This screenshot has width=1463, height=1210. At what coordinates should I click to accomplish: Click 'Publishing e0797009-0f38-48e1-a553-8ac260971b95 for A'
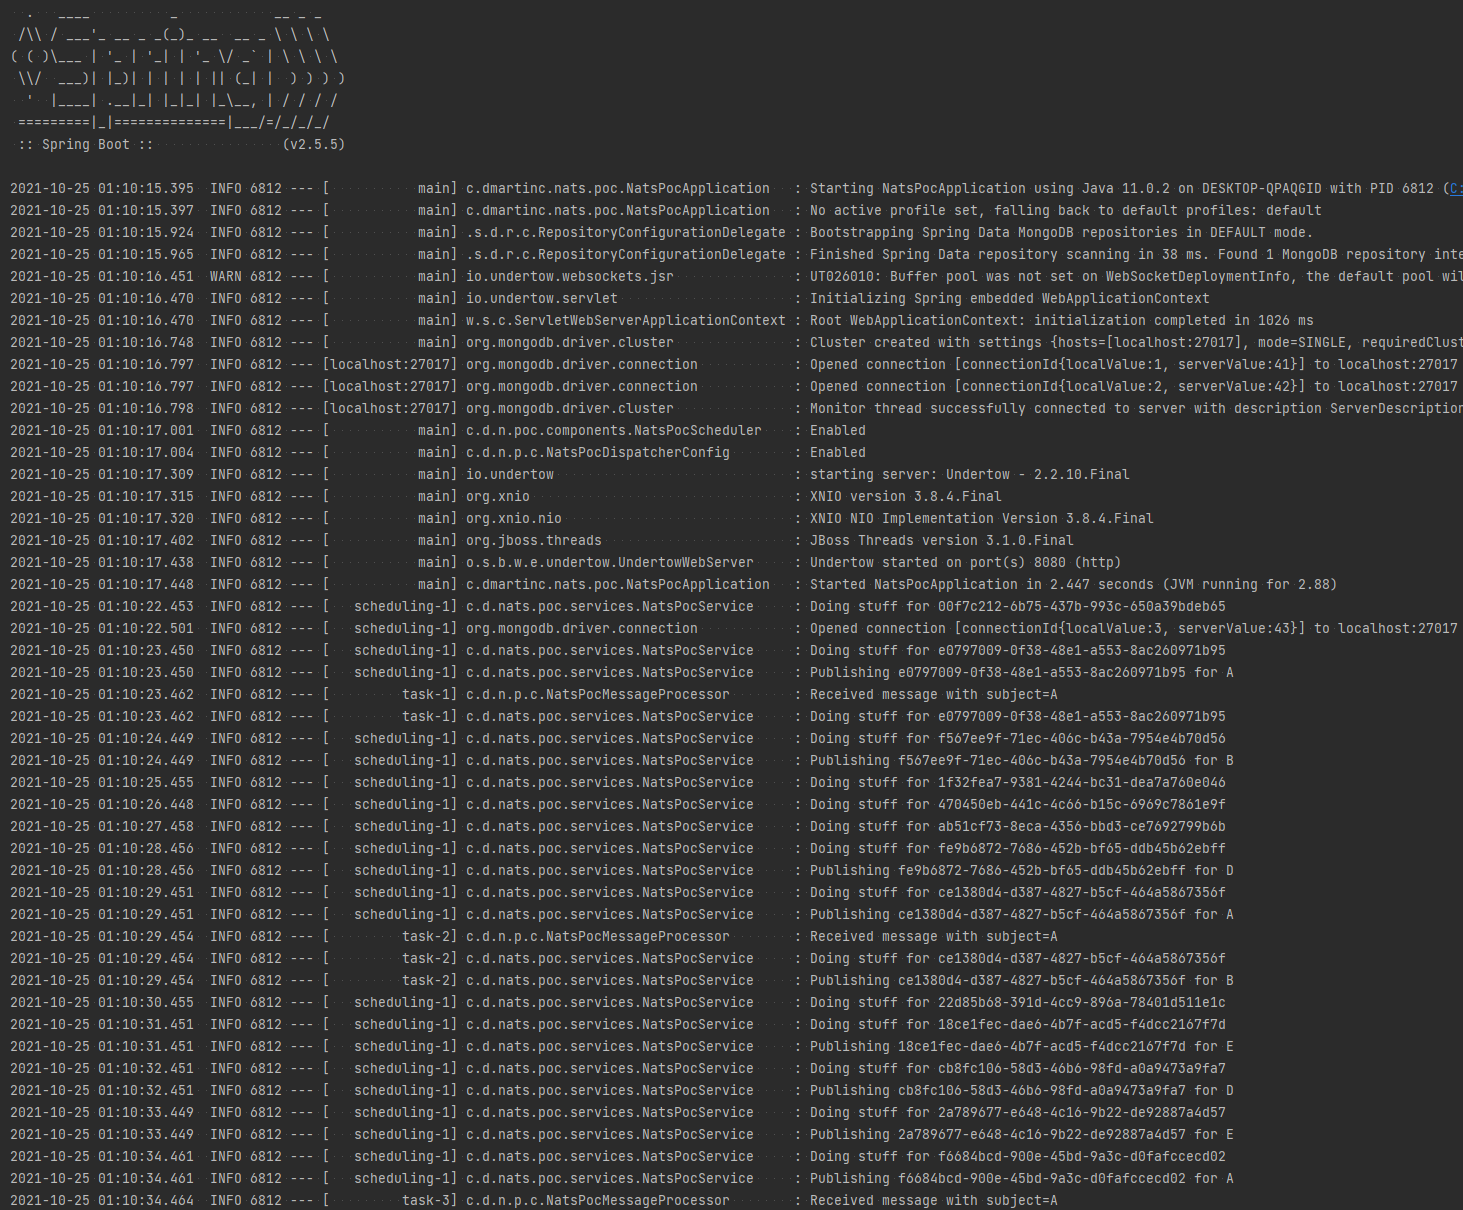1022,673
